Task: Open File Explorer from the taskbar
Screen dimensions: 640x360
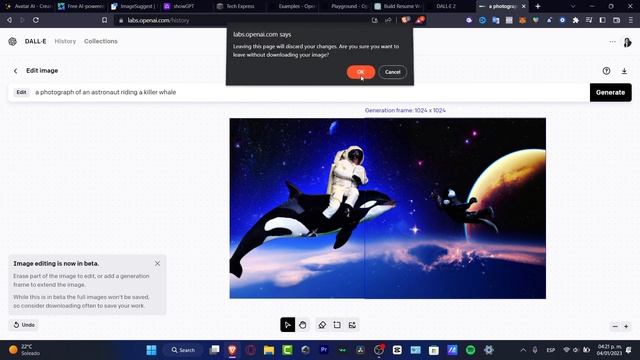Action: pos(269,350)
